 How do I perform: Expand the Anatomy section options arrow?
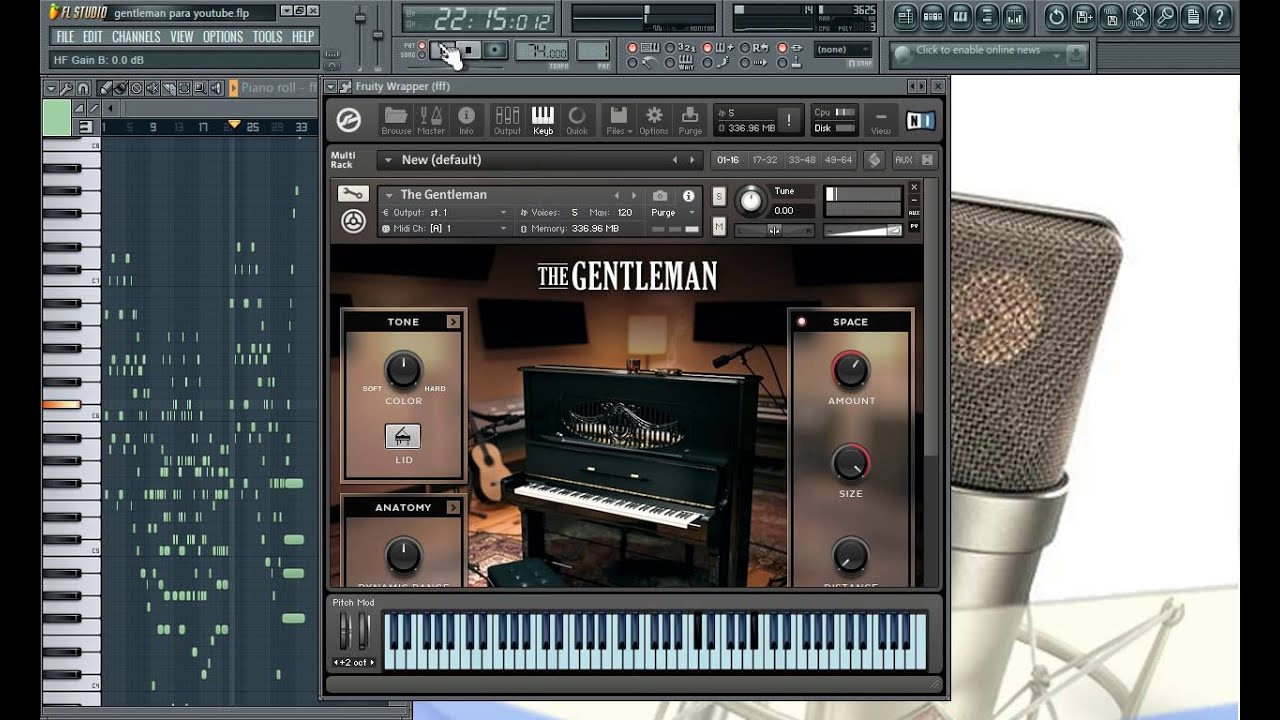(453, 508)
